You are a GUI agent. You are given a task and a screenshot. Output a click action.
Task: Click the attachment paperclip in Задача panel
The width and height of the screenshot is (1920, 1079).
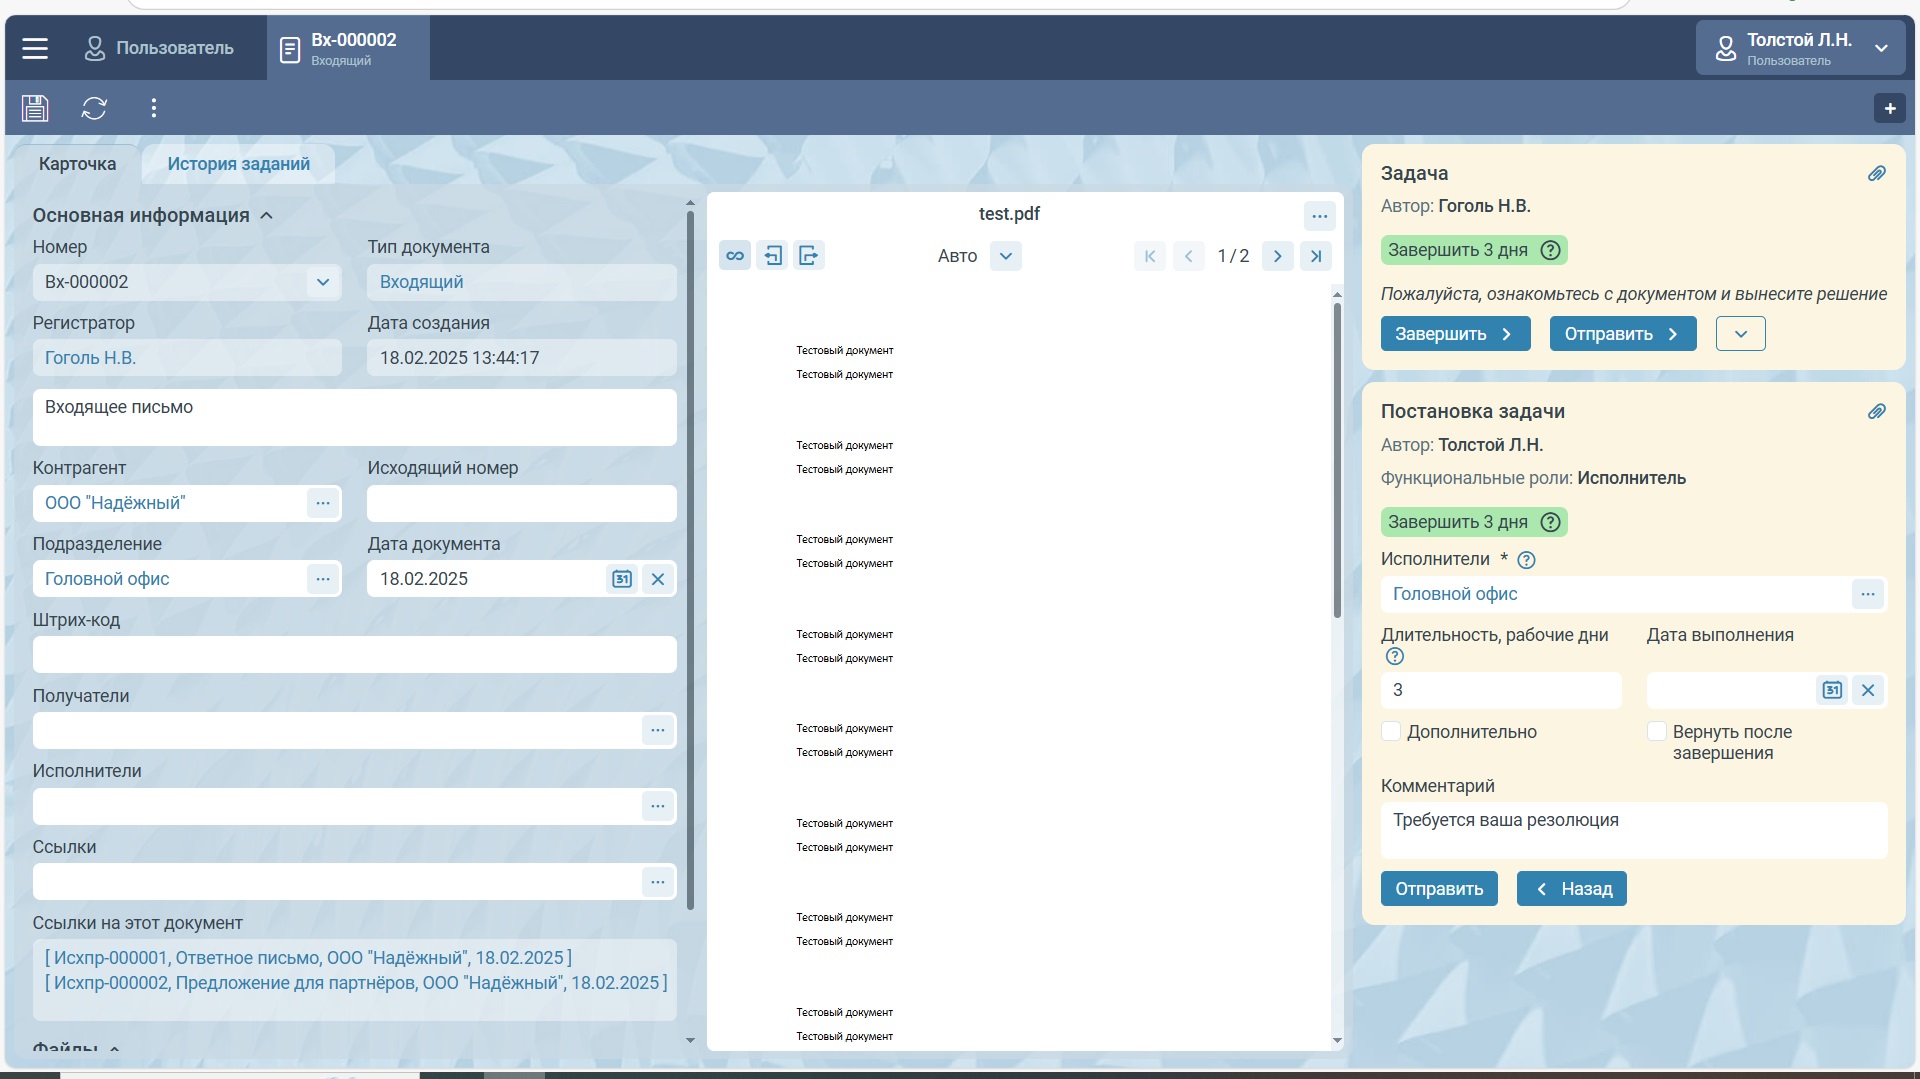click(1876, 174)
